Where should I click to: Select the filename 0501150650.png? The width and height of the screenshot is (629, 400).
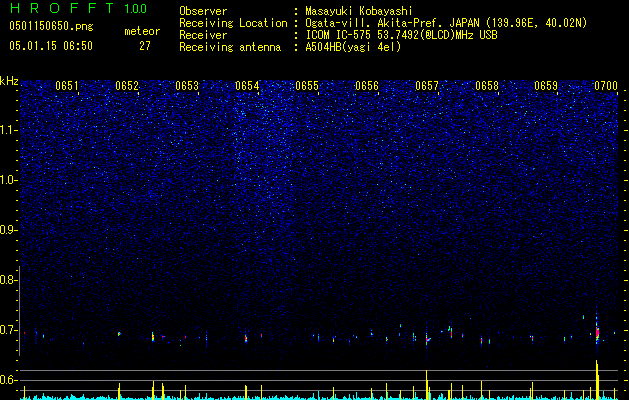(x=51, y=27)
